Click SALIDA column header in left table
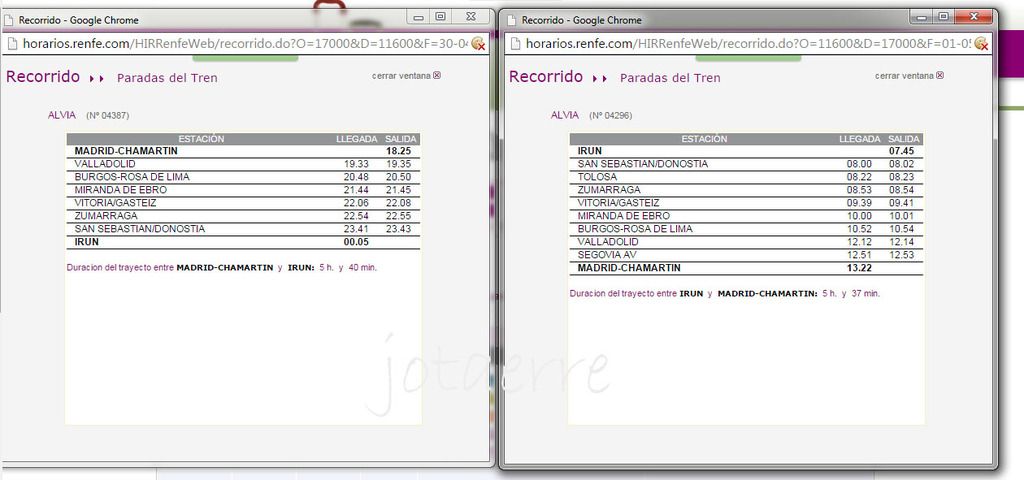 (x=400, y=139)
